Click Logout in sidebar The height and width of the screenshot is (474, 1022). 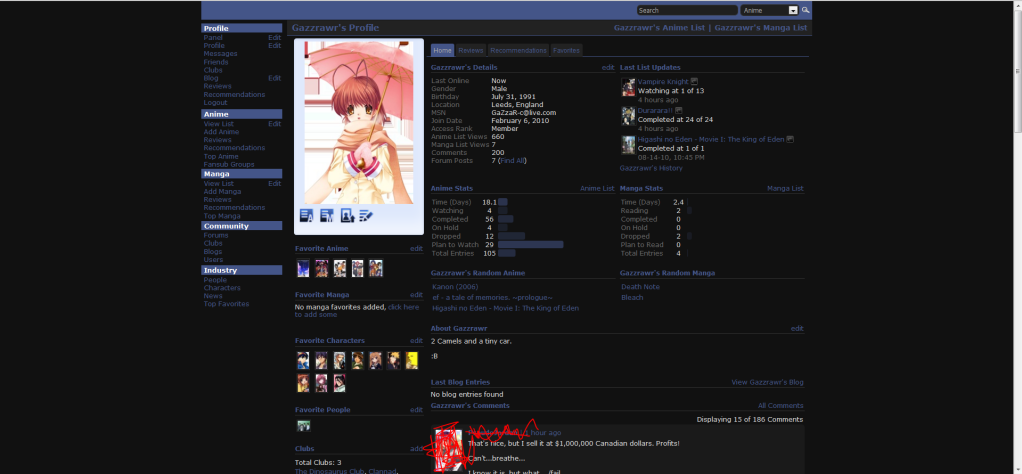click(x=215, y=102)
